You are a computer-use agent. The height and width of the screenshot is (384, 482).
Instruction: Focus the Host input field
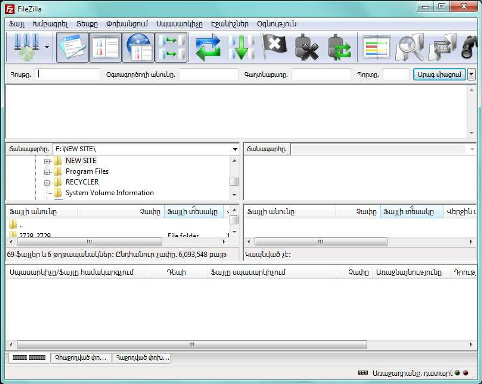[68, 74]
